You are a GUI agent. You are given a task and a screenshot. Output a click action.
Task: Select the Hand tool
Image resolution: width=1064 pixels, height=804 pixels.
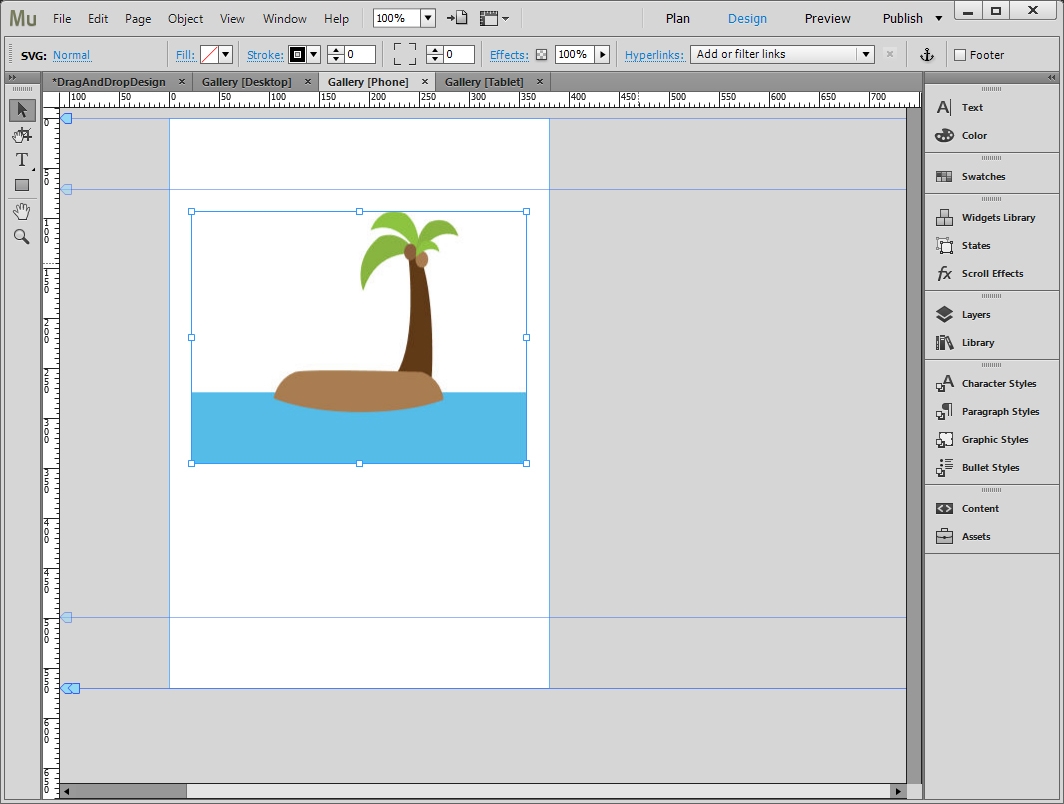coord(22,211)
